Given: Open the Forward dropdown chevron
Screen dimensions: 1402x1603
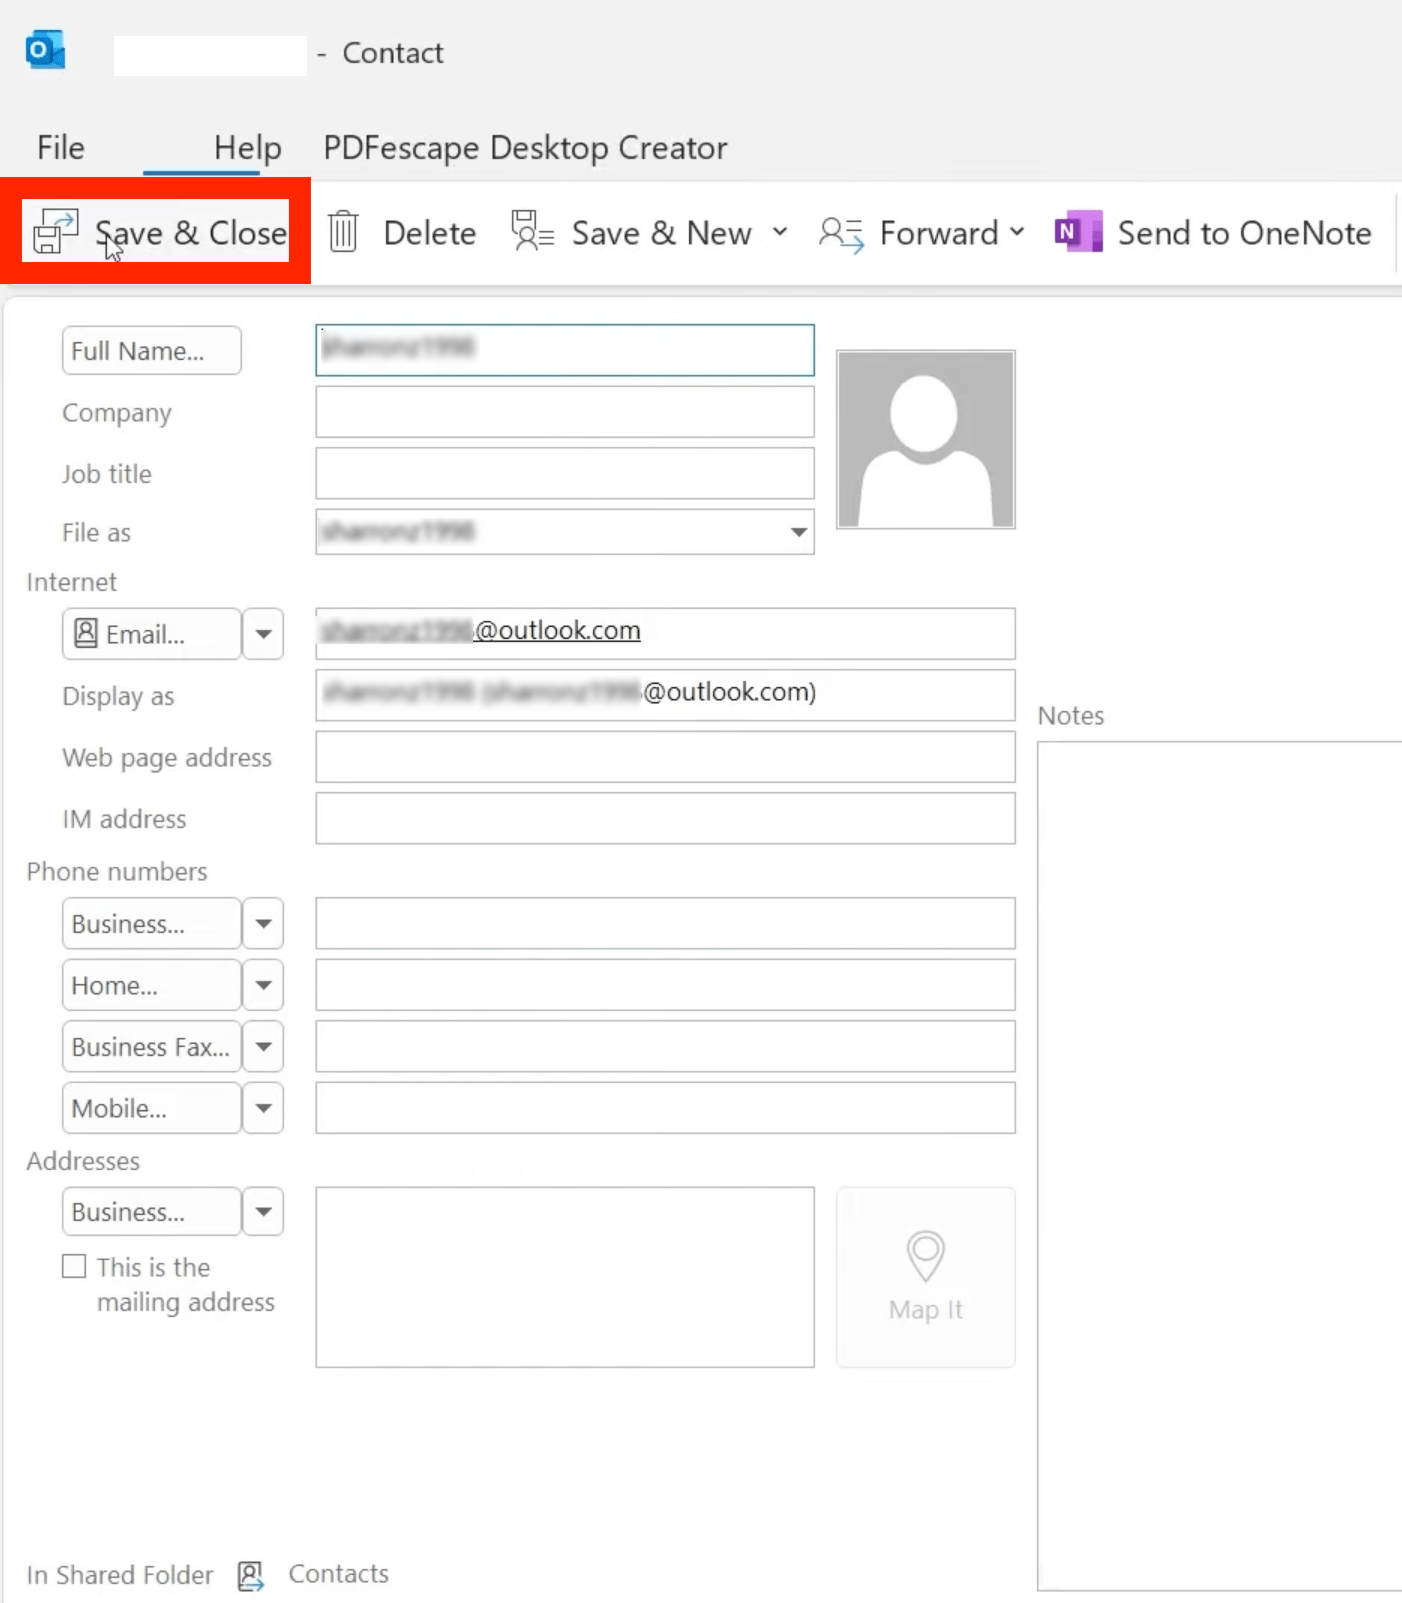Looking at the screenshot, I should 1017,232.
